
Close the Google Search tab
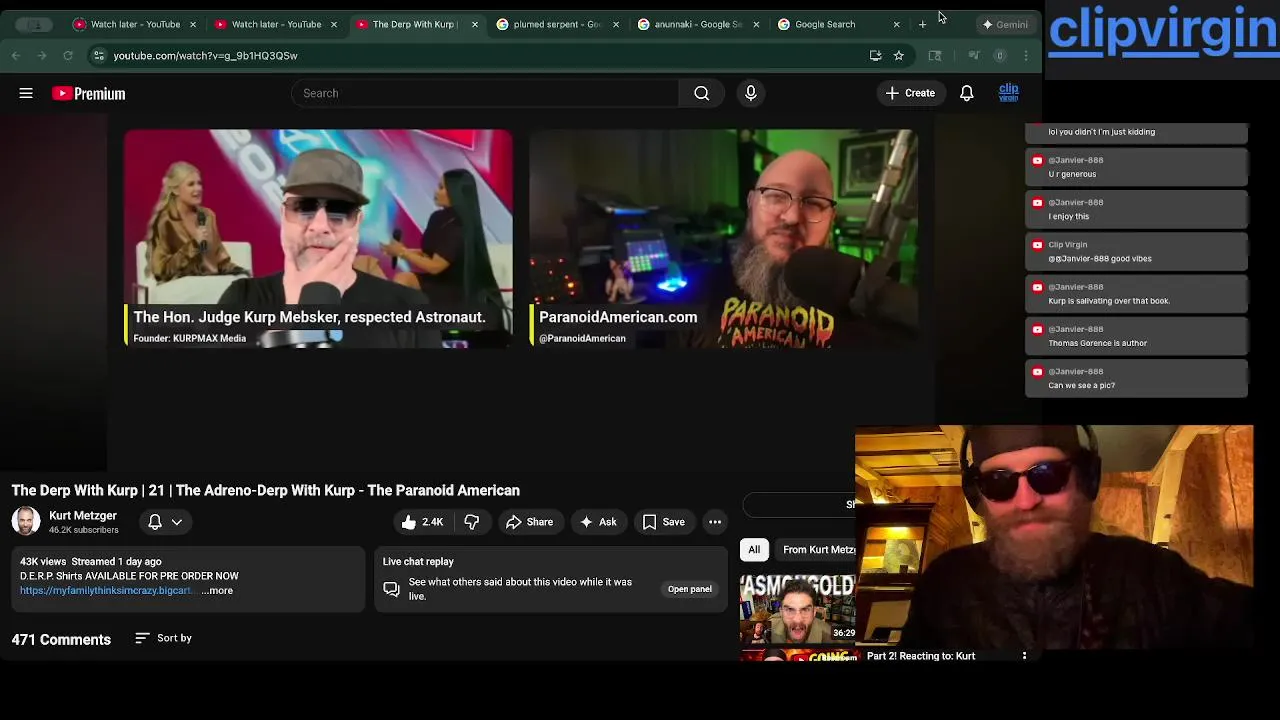point(896,24)
